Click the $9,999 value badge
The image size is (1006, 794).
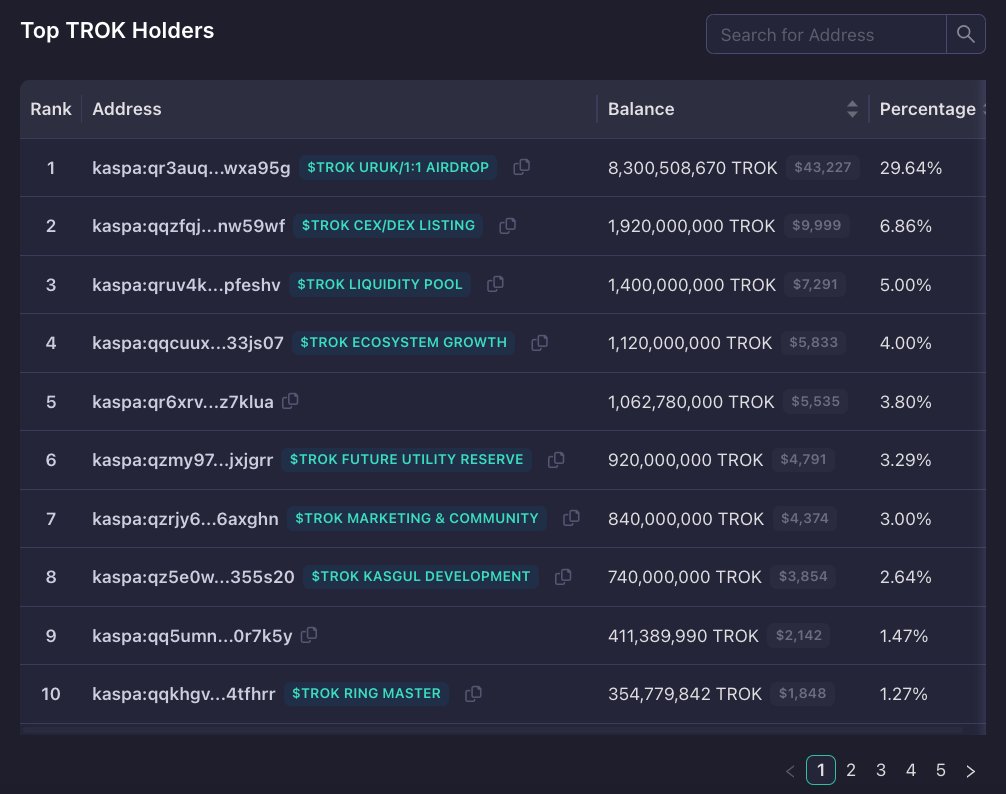(817, 226)
